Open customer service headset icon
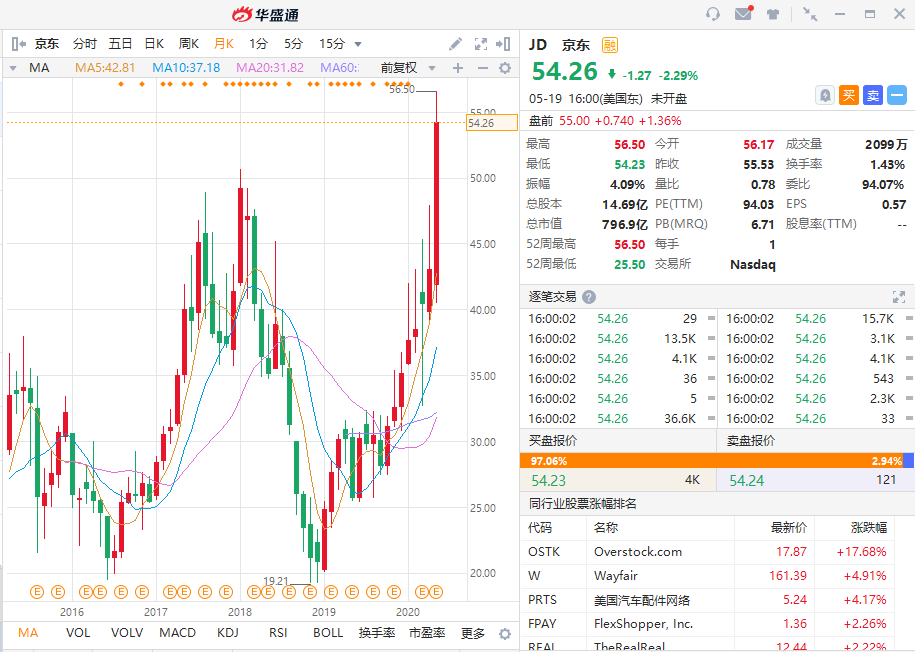This screenshot has width=915, height=652. tap(713, 14)
